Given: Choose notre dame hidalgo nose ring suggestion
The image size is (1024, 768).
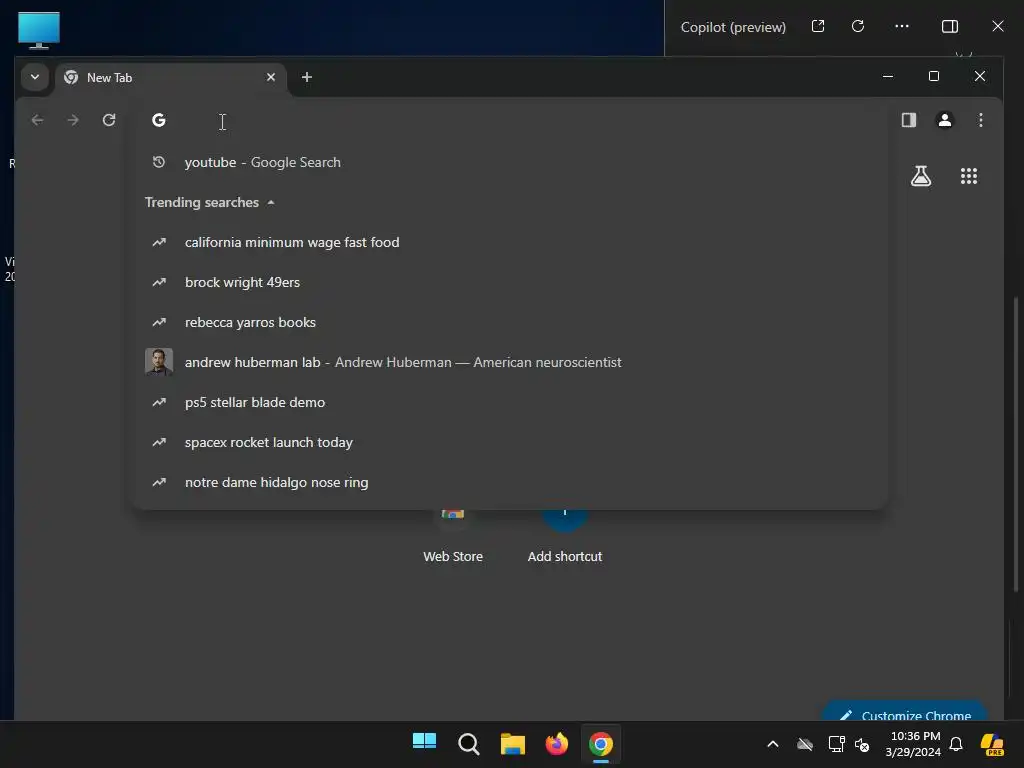Looking at the screenshot, I should 509,482.
